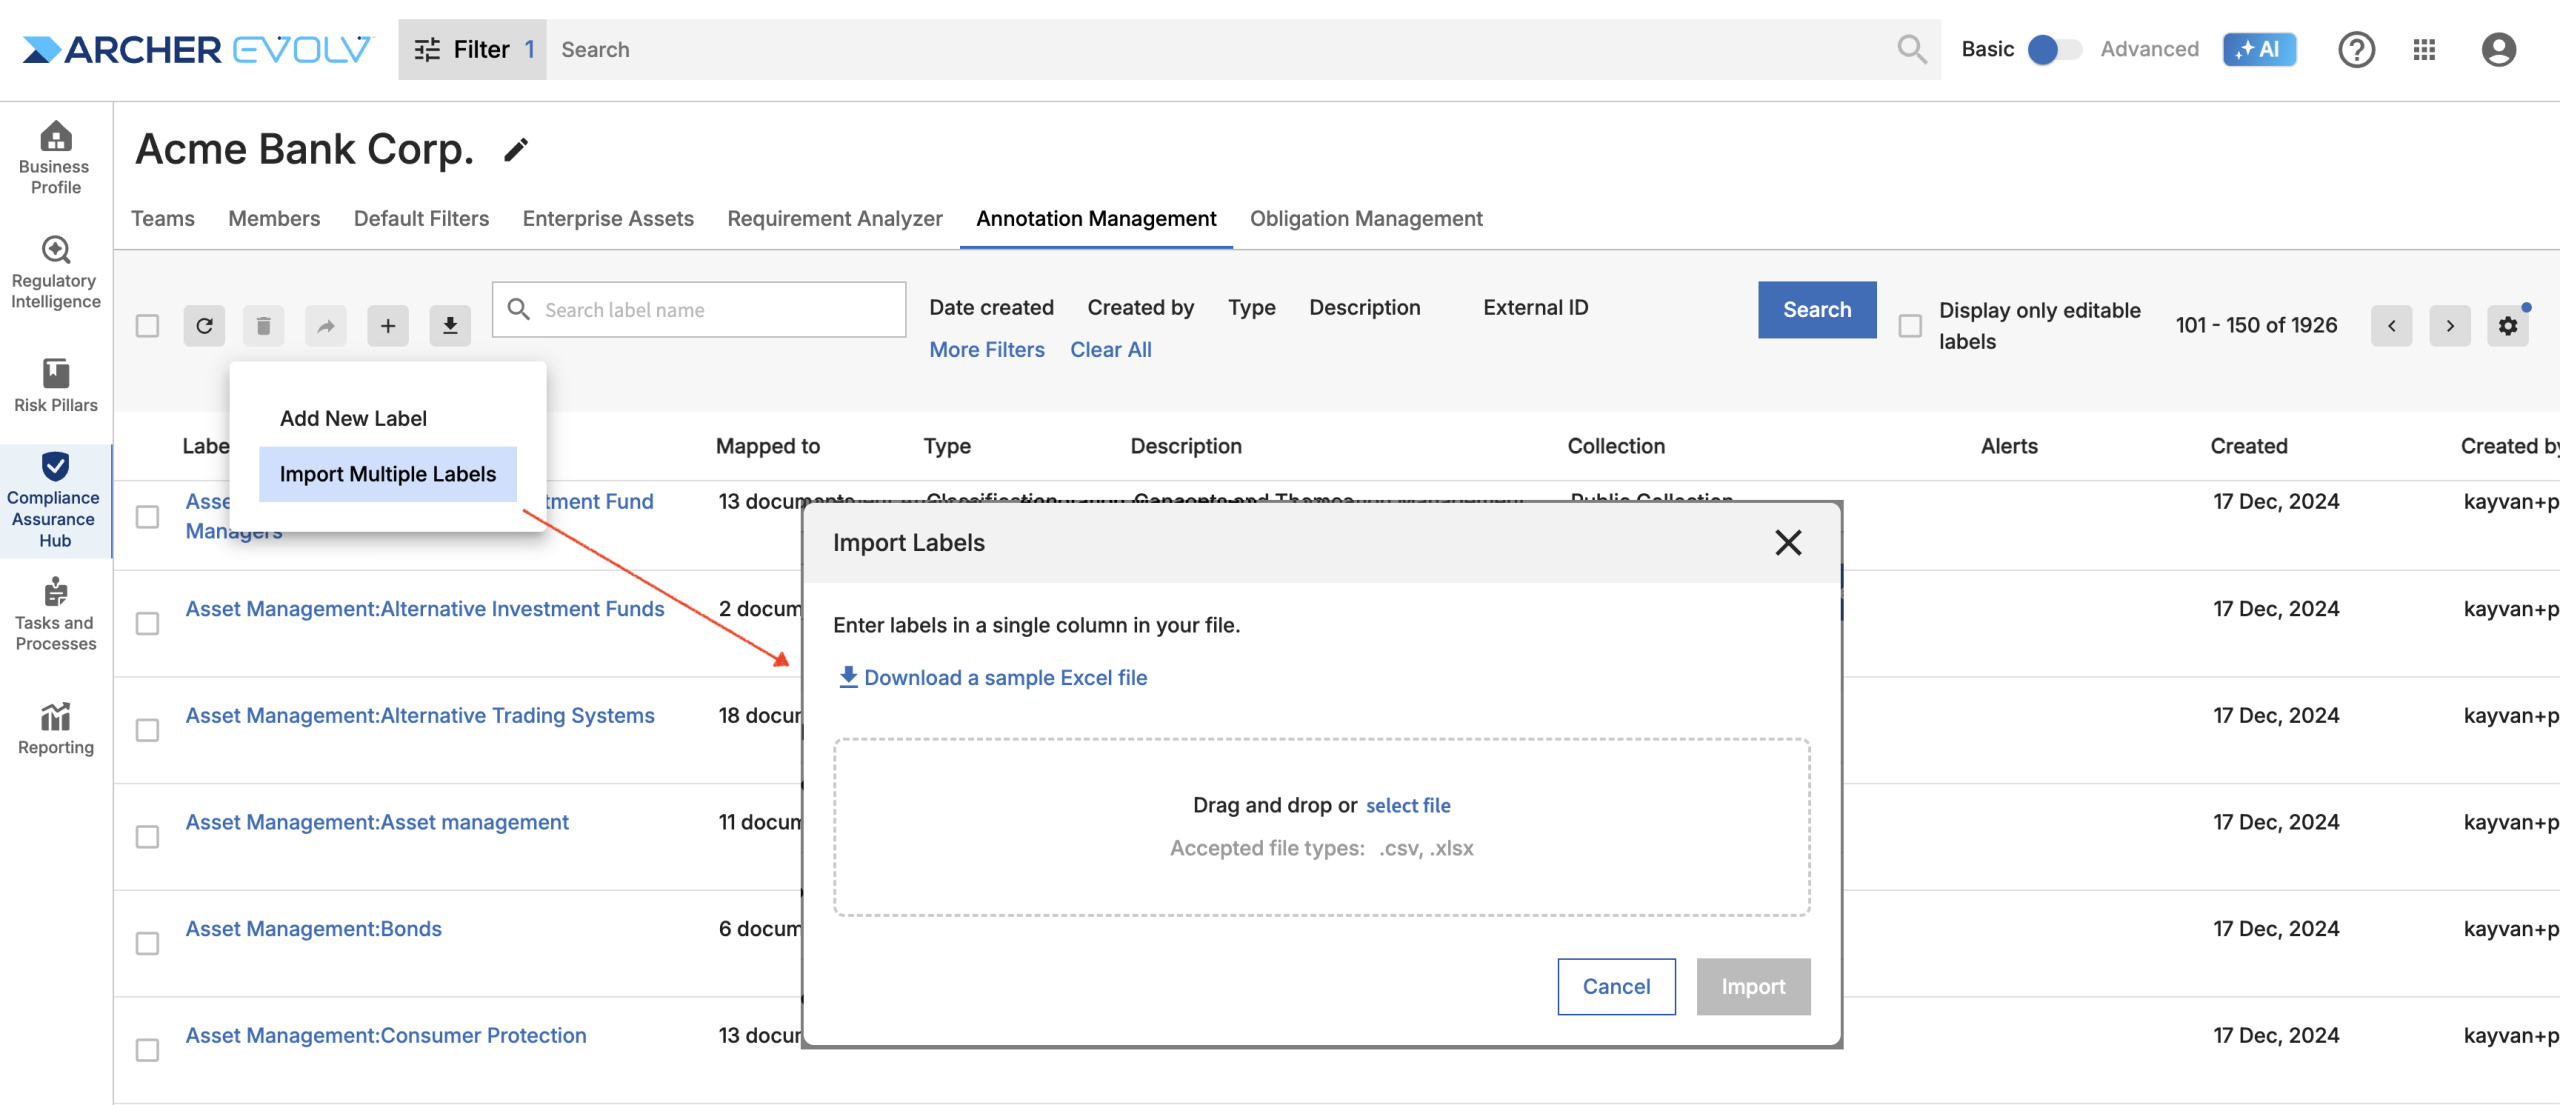Expand the Filter panel button

(x=473, y=49)
